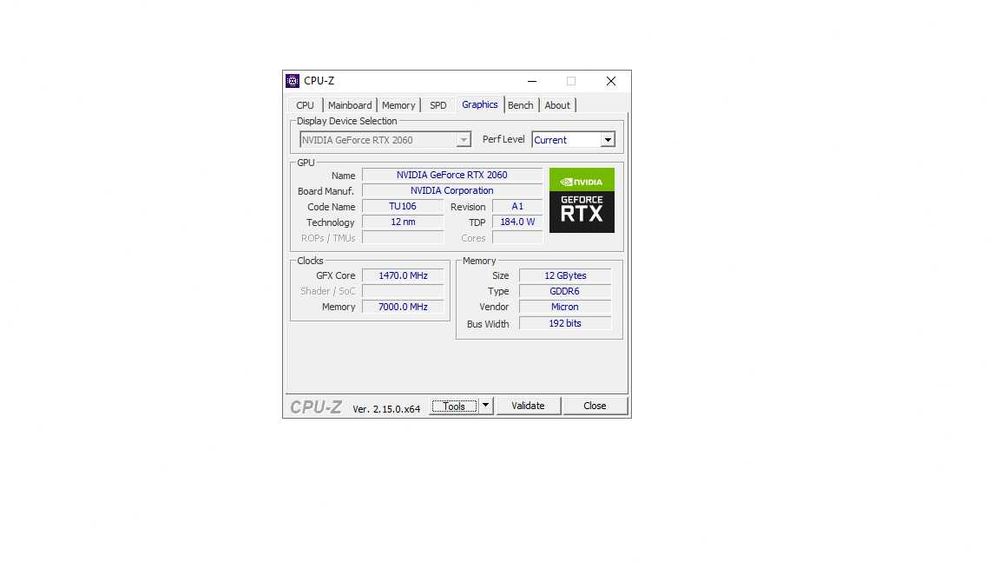Open the Tools dropdown arrow
This screenshot has width=1000, height=563.
pyautogui.click(x=485, y=406)
